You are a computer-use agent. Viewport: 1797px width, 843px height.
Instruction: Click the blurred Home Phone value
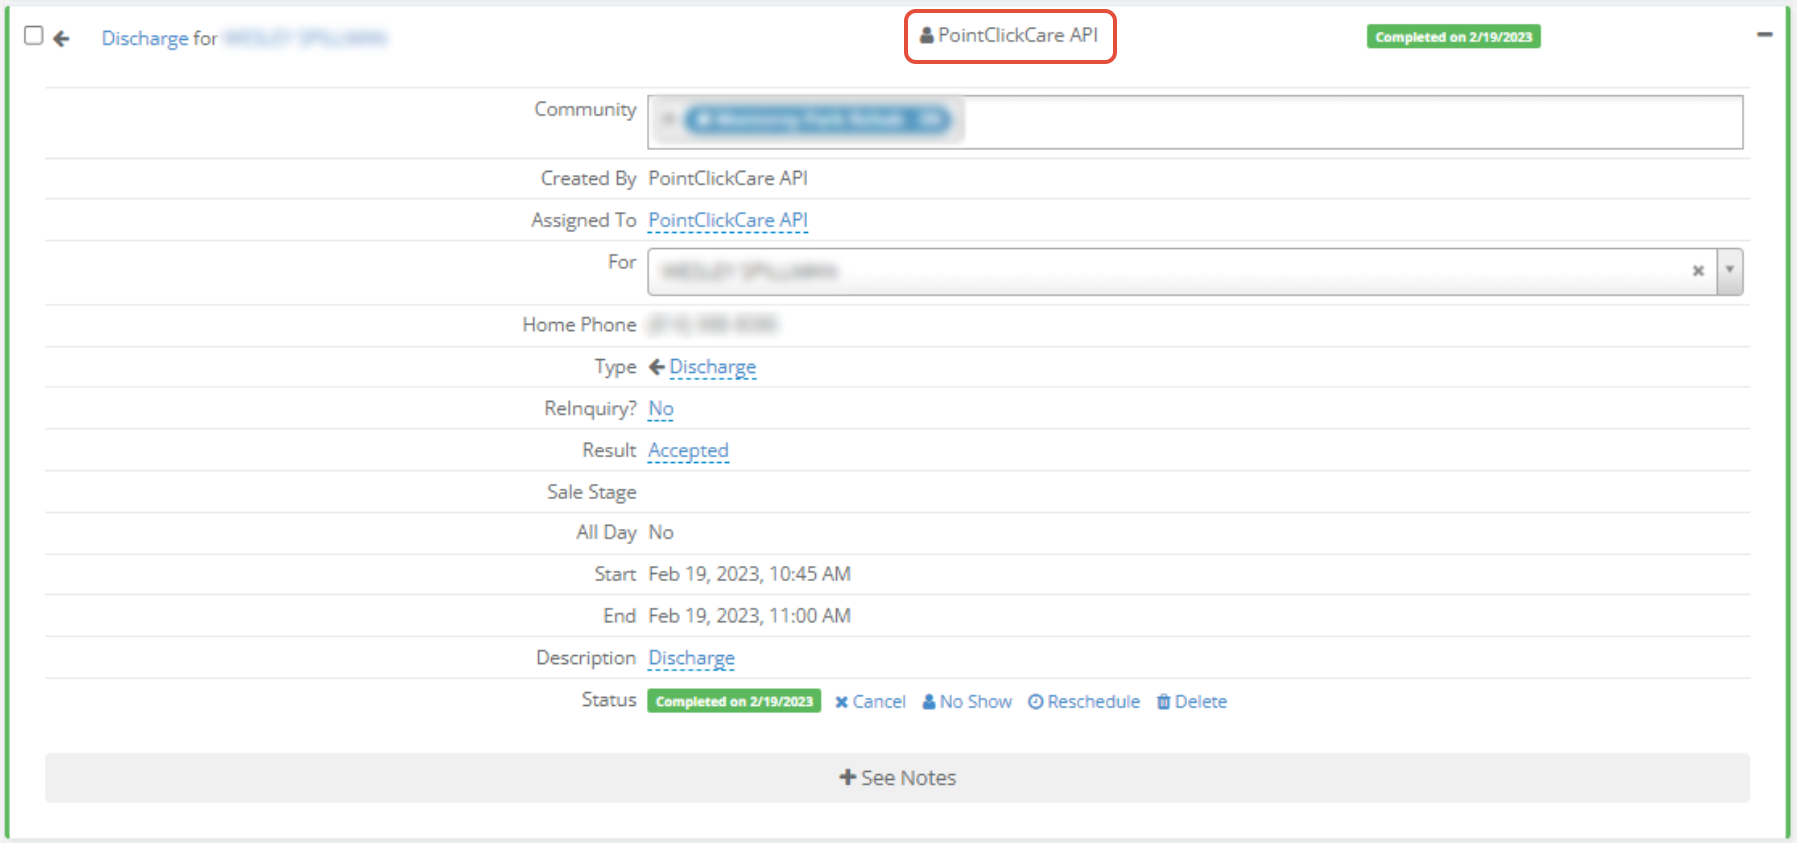[713, 324]
